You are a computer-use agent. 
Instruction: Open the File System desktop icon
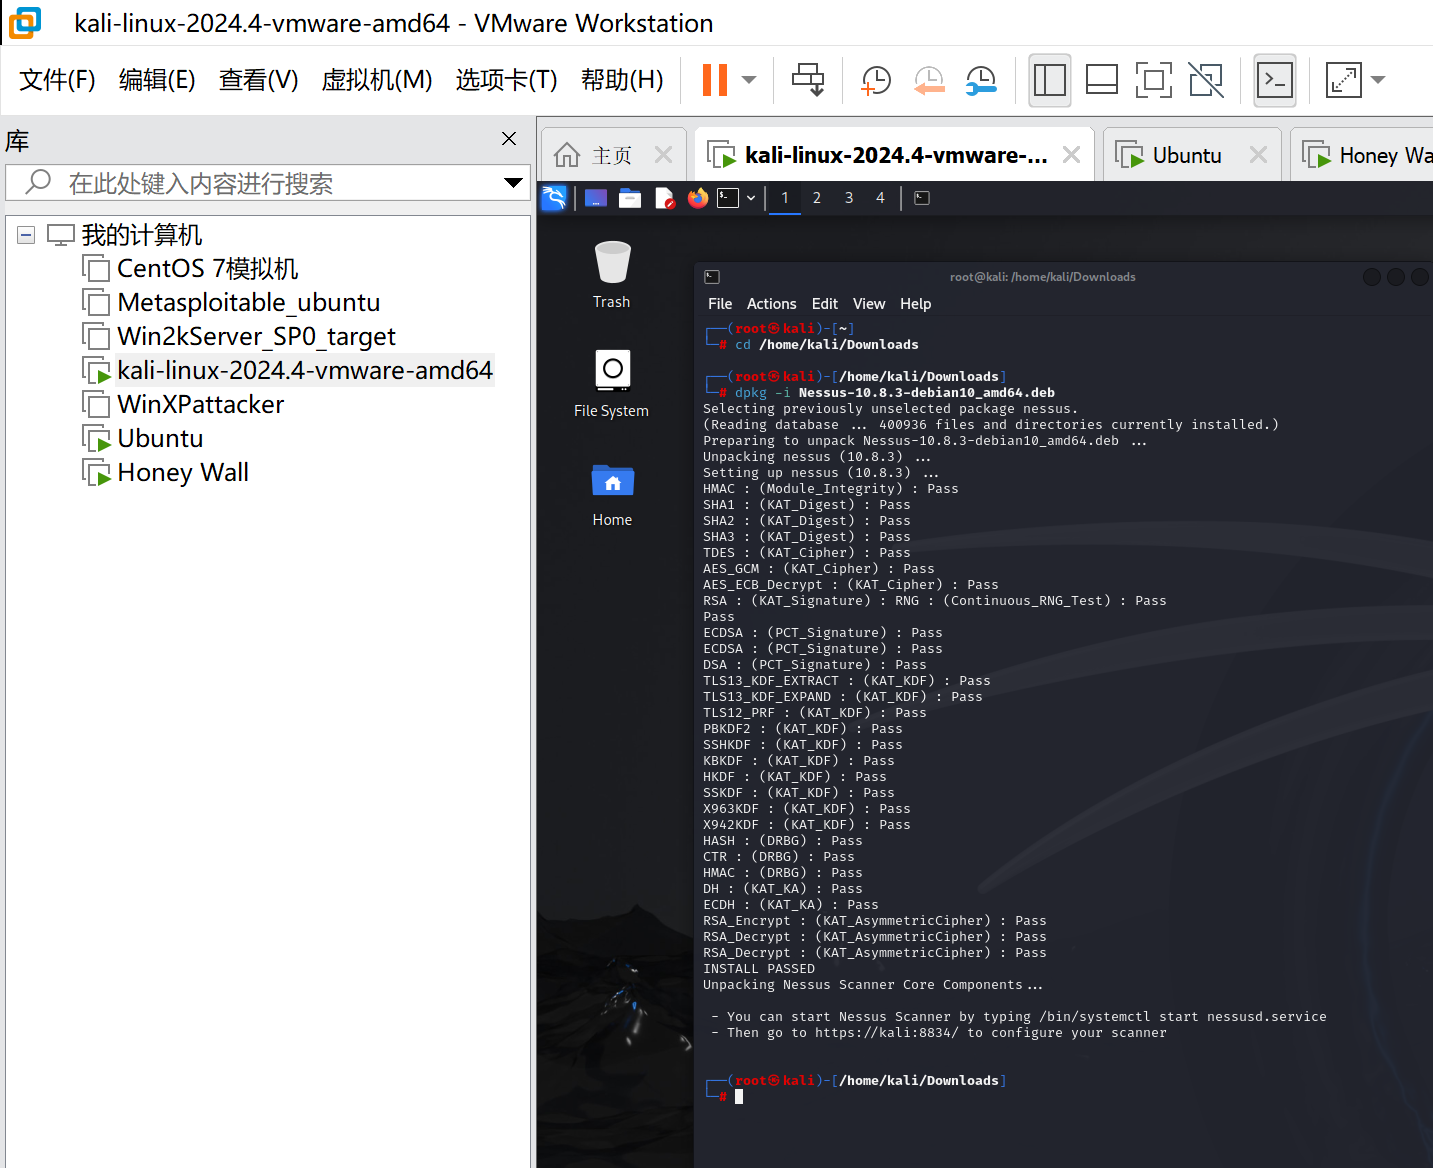(612, 384)
